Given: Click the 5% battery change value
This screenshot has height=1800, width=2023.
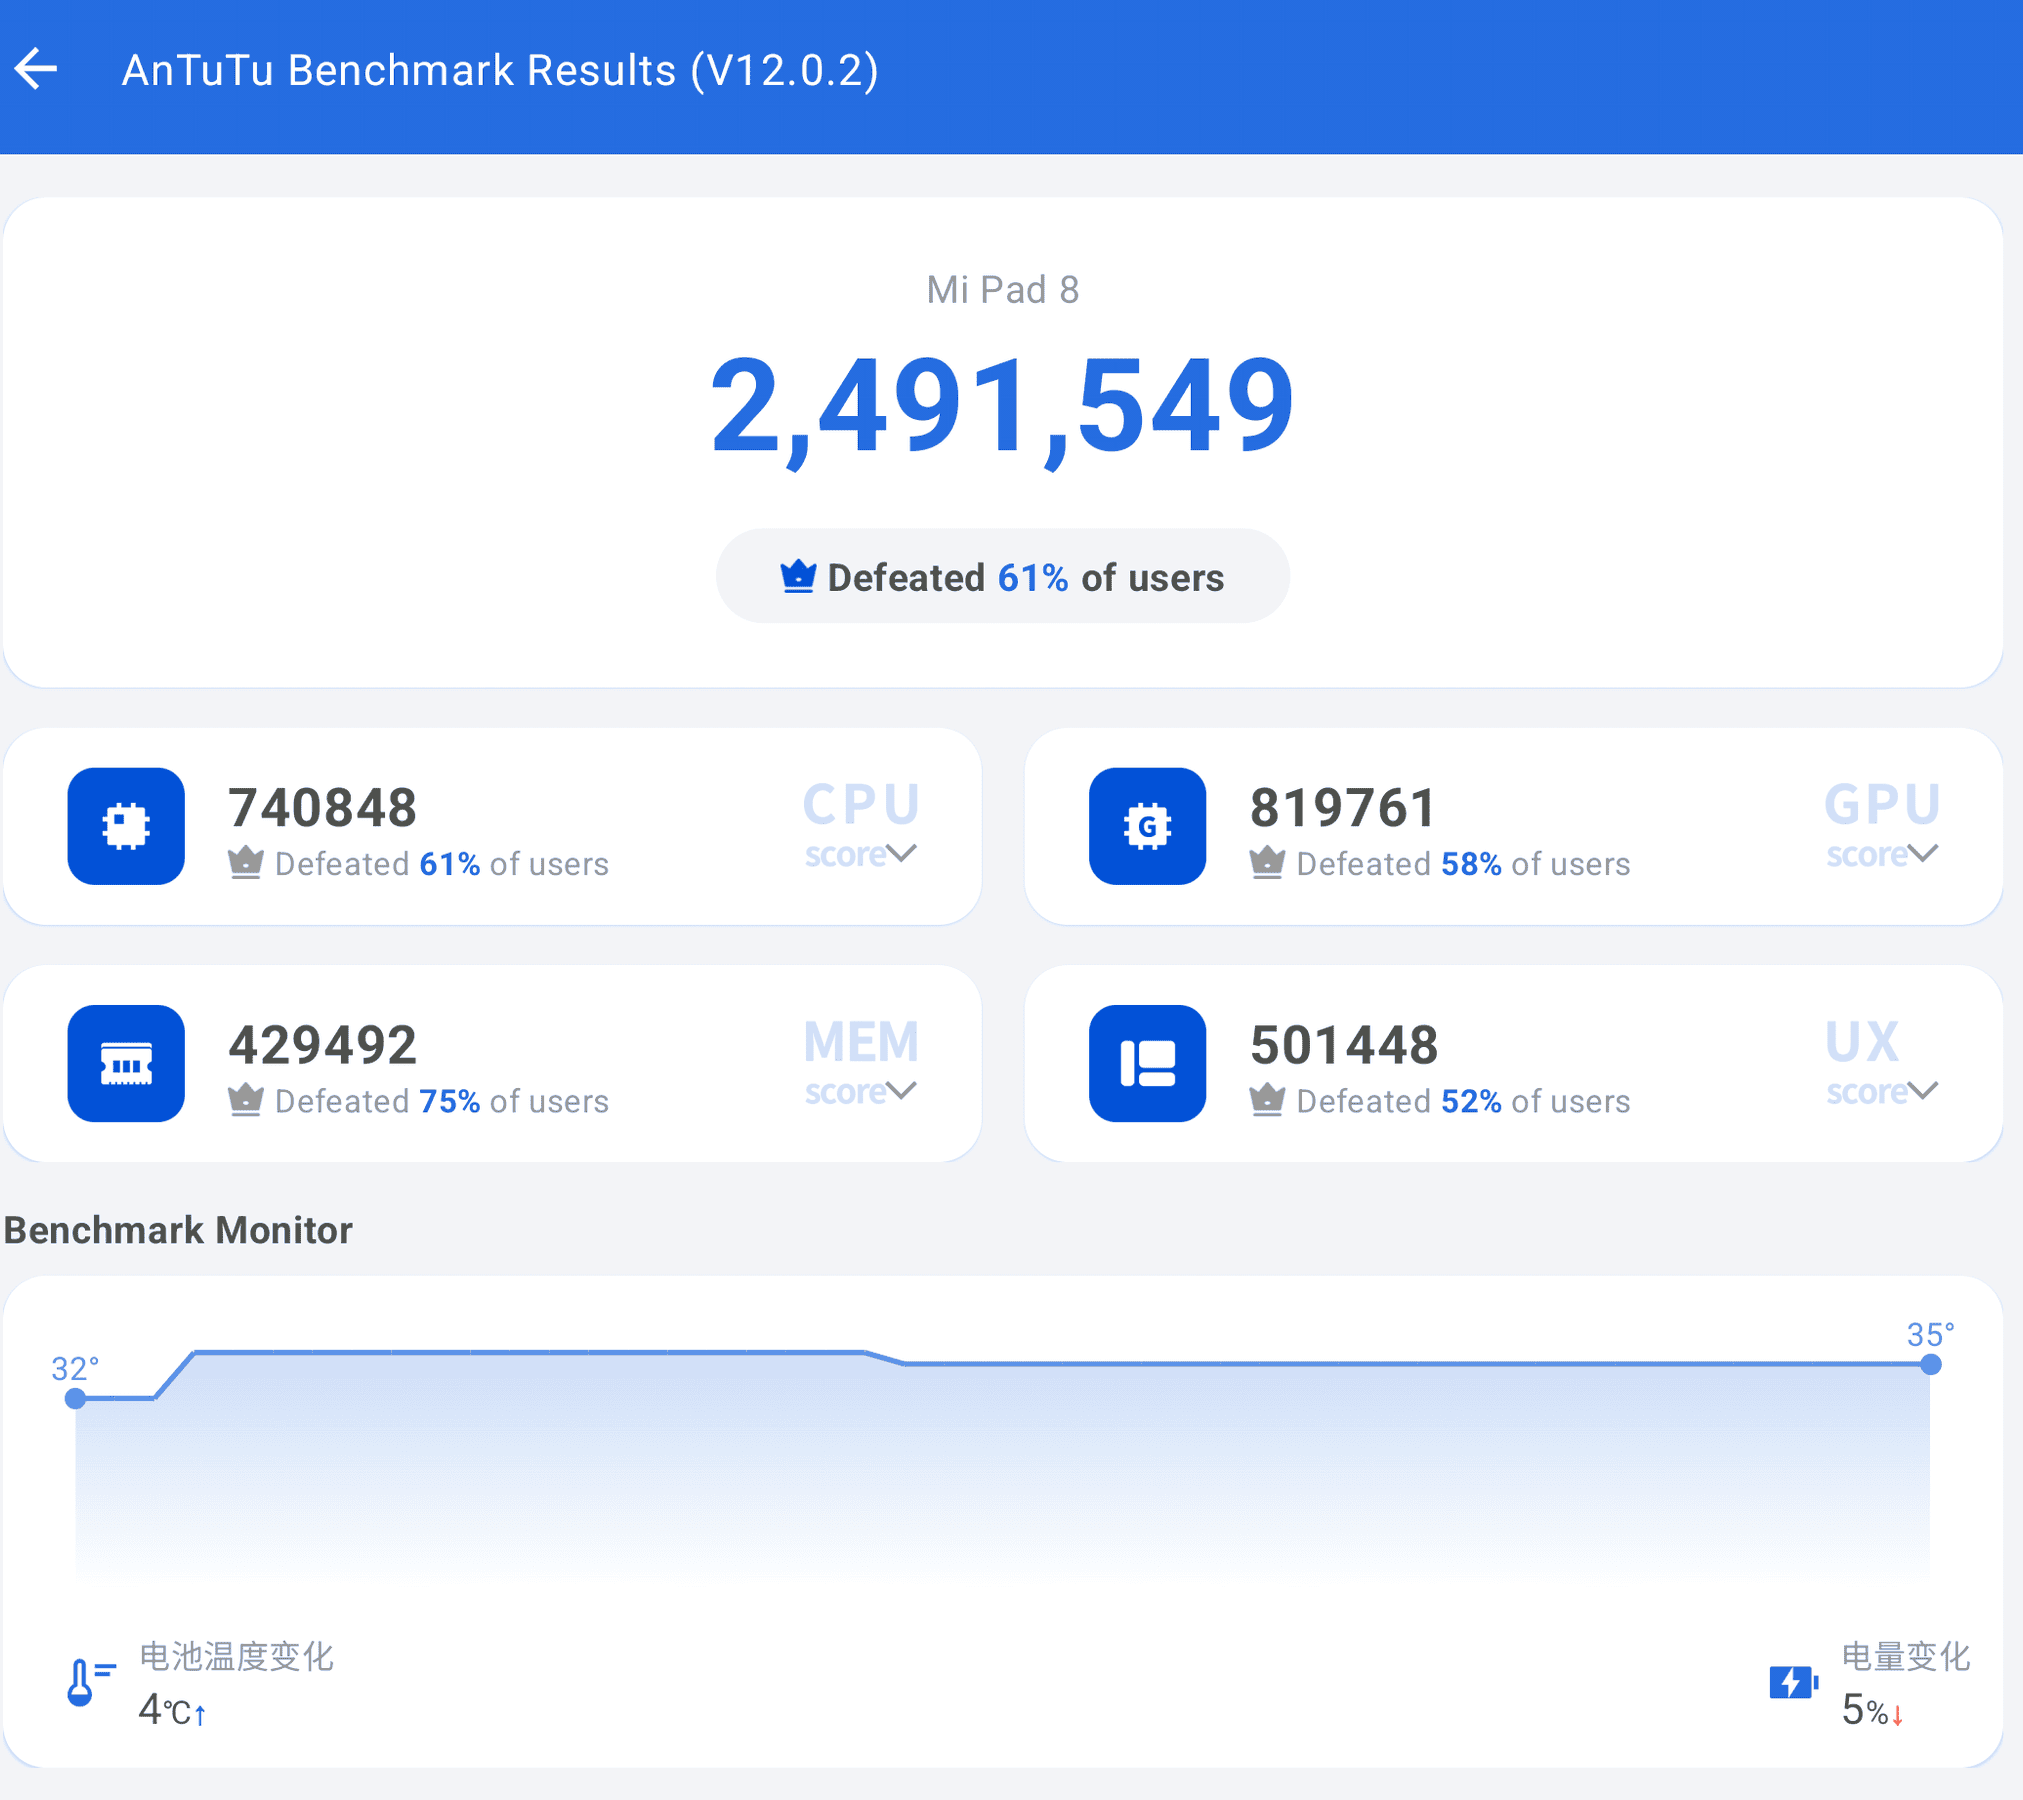Looking at the screenshot, I should [1872, 1710].
